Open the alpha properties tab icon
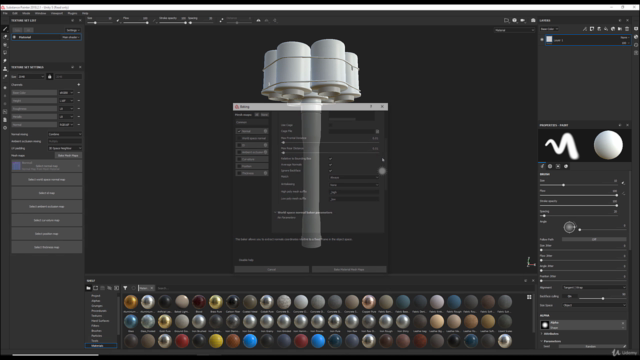This screenshot has height=360, width=640. pyautogui.click(x=550, y=166)
